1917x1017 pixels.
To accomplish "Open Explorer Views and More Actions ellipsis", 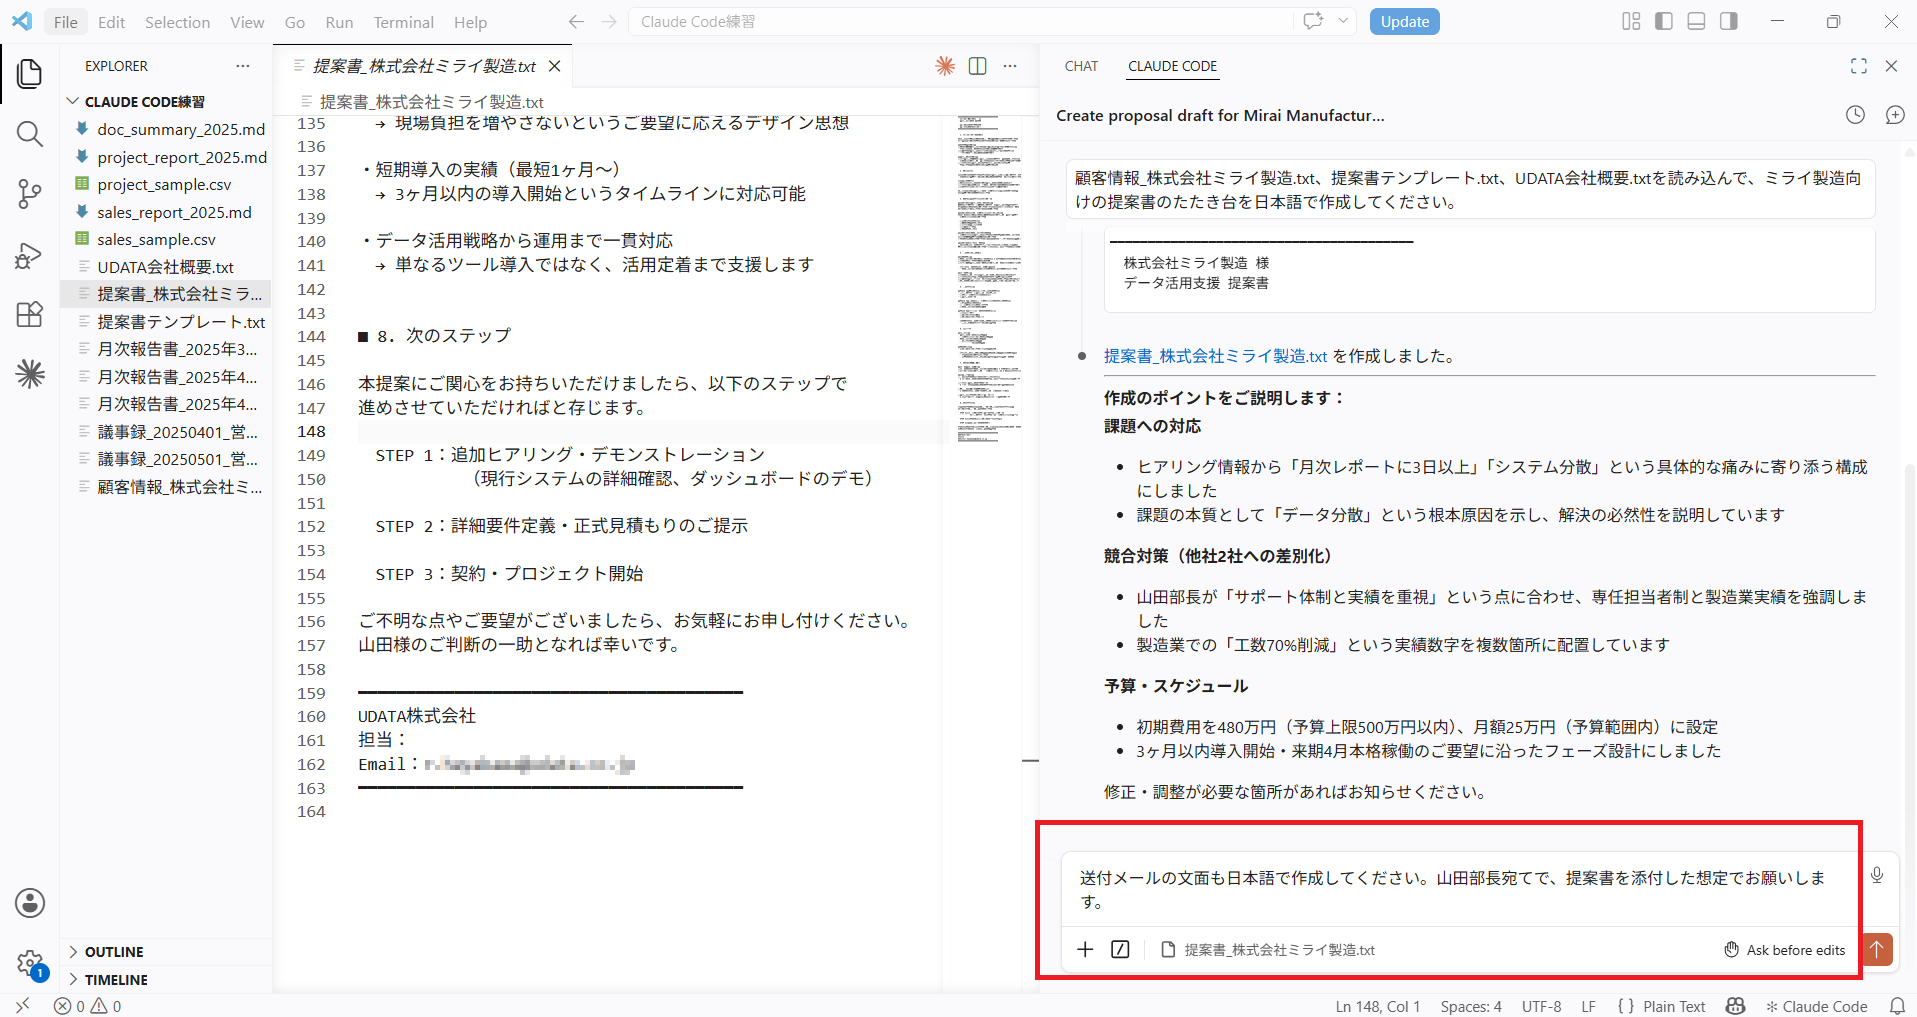I will pyautogui.click(x=243, y=66).
